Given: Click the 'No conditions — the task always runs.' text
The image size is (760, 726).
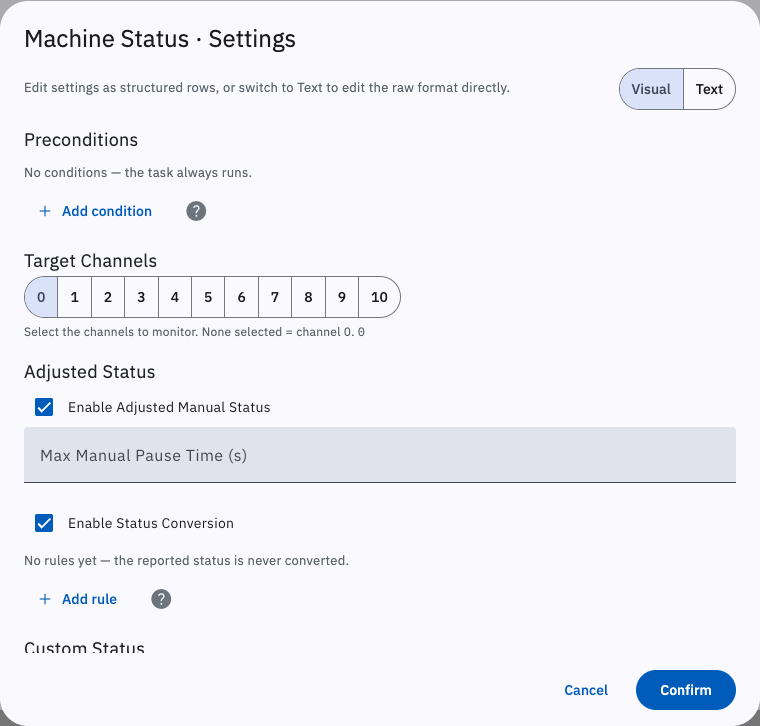Looking at the screenshot, I should click(138, 173).
